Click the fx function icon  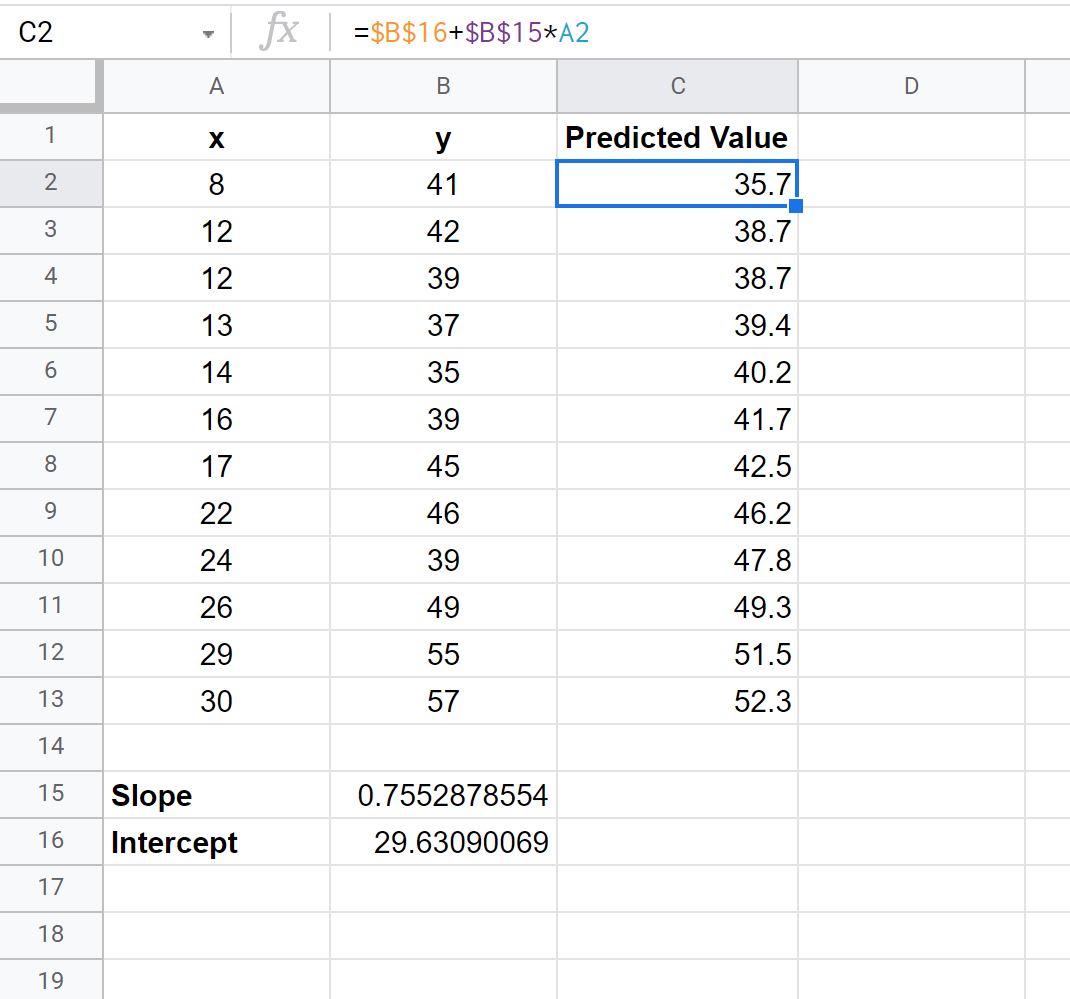pyautogui.click(x=279, y=32)
